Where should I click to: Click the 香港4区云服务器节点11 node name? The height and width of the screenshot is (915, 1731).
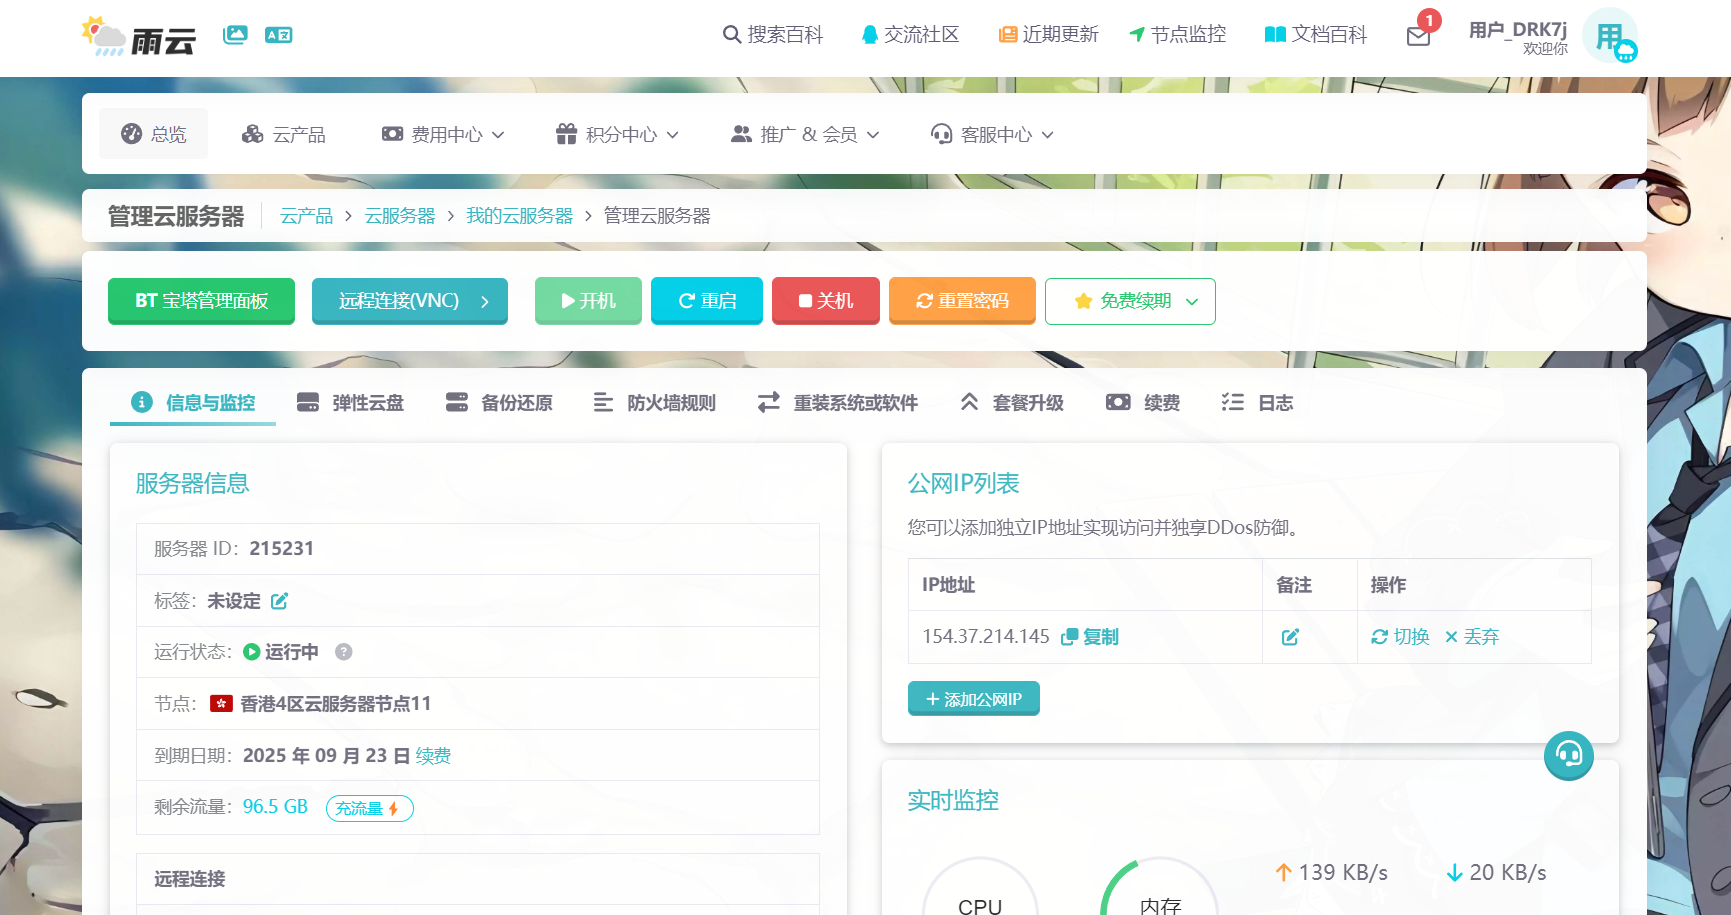(336, 704)
